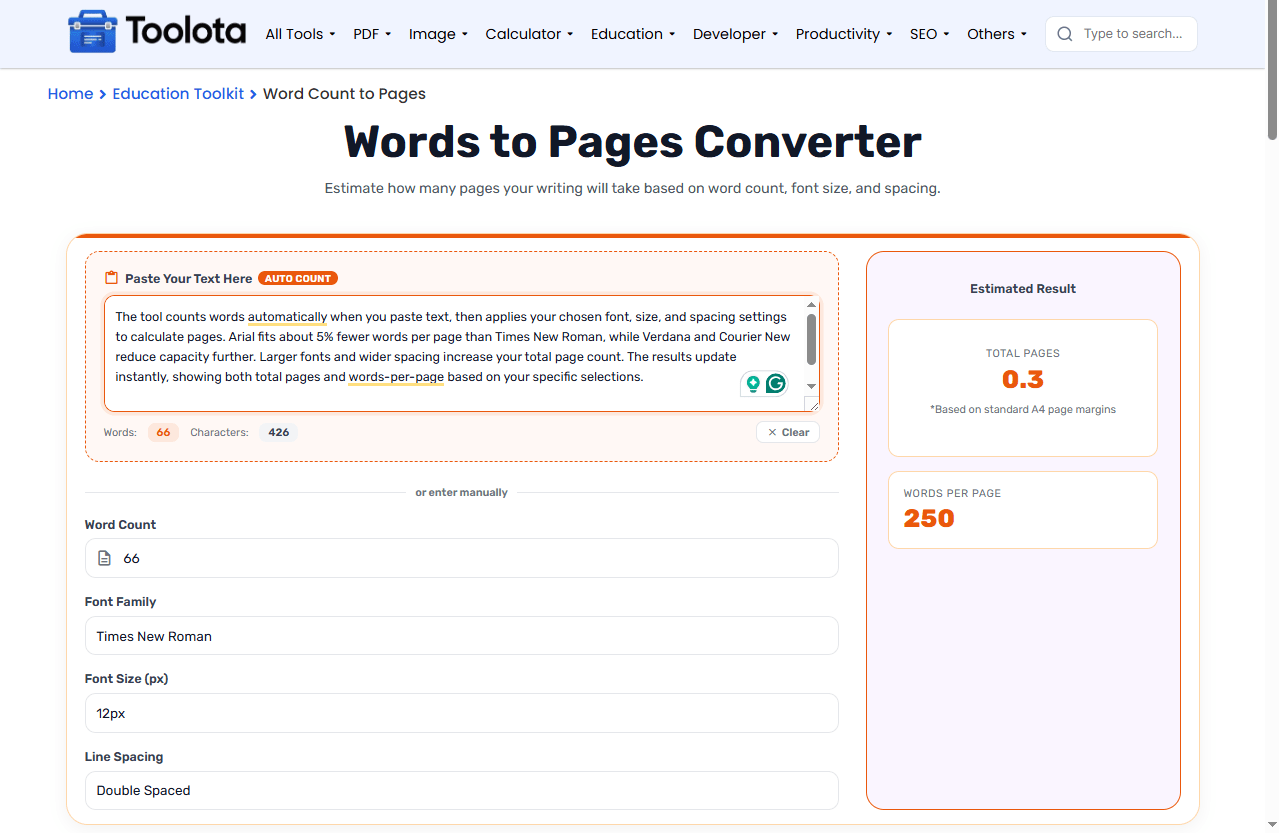
Task: Click the Toolota toolbox logo icon
Action: point(93,32)
